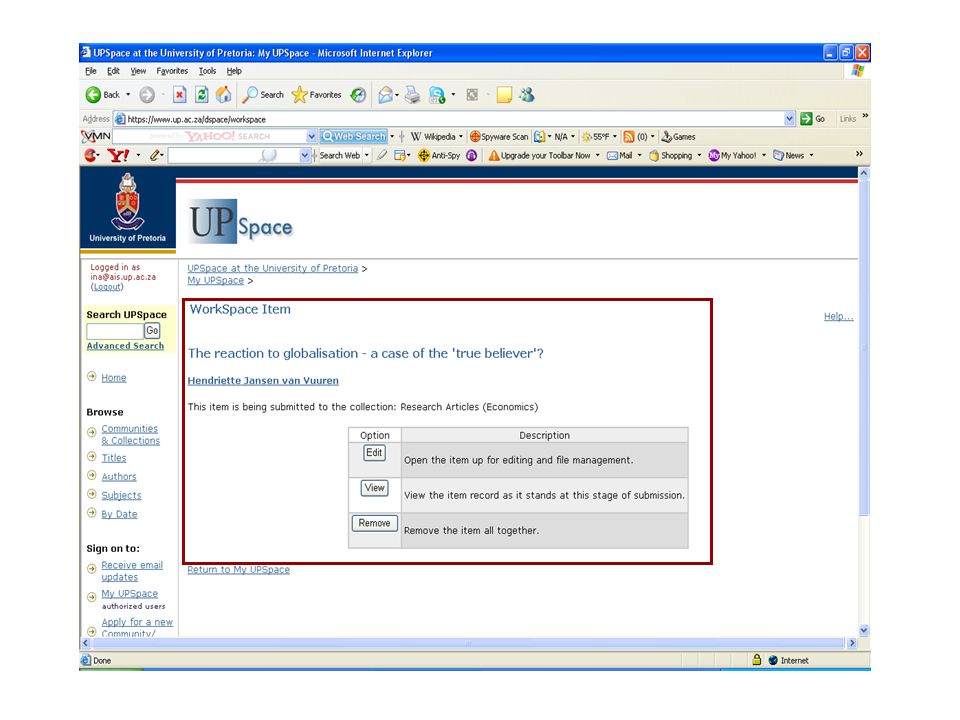Expand Search Web dropdown arrow
This screenshot has width=960, height=720.
(367, 156)
